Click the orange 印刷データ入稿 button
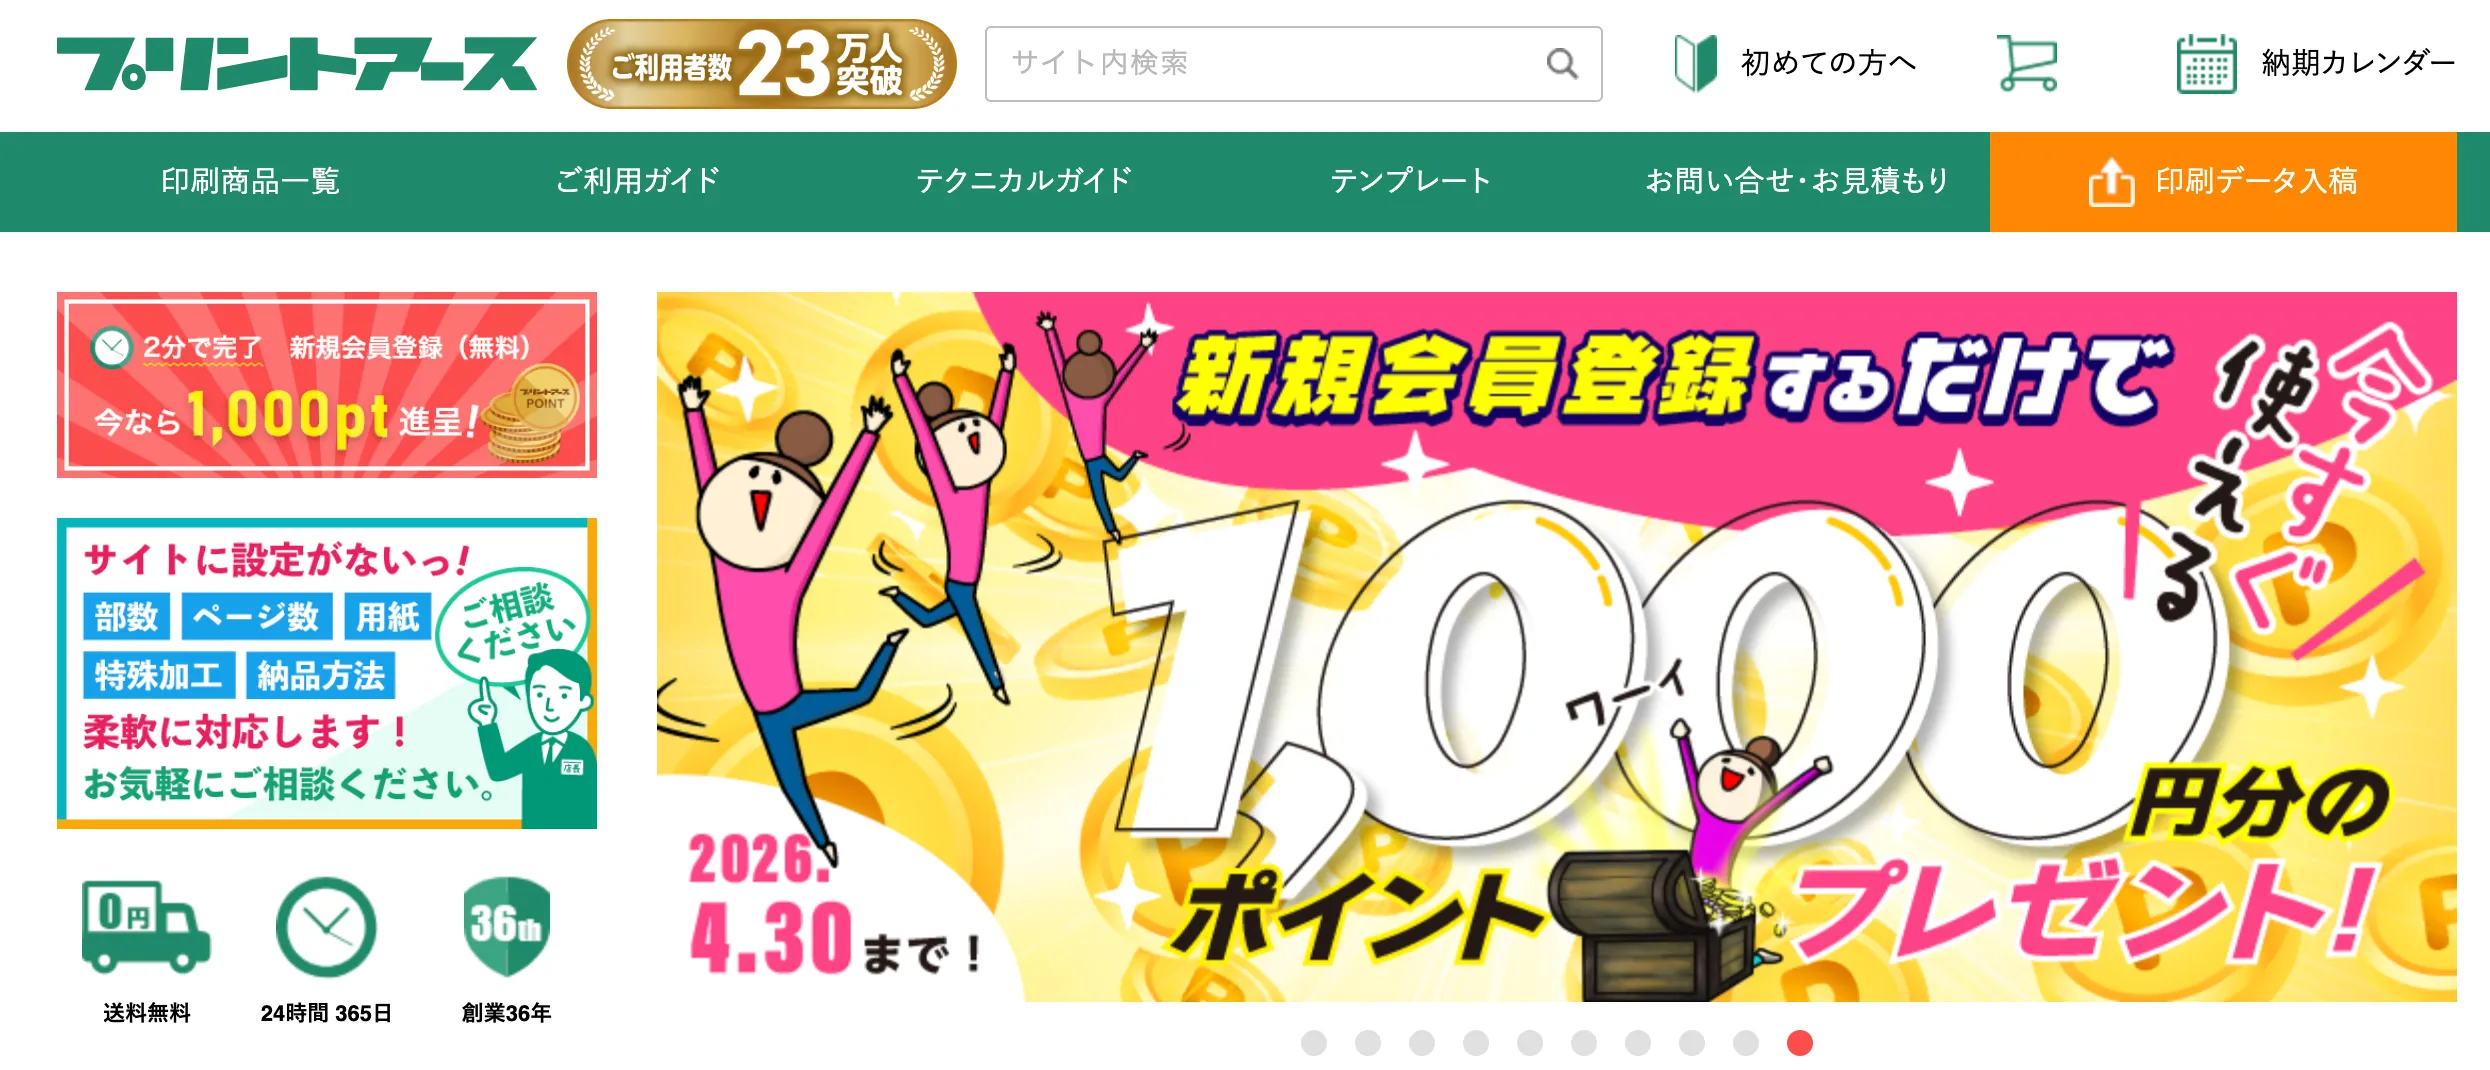 (x=2223, y=182)
